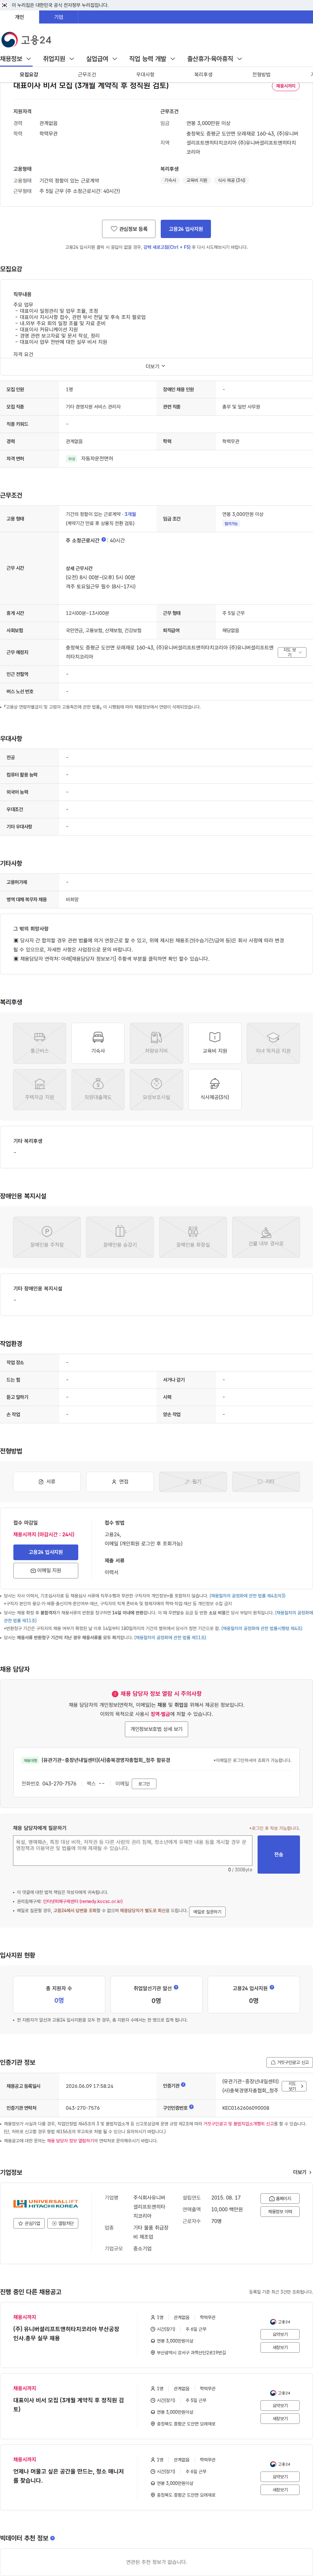Click 새창보기 for the 부산공장 posting
Screen dimensions: 313x2576
point(280,2347)
